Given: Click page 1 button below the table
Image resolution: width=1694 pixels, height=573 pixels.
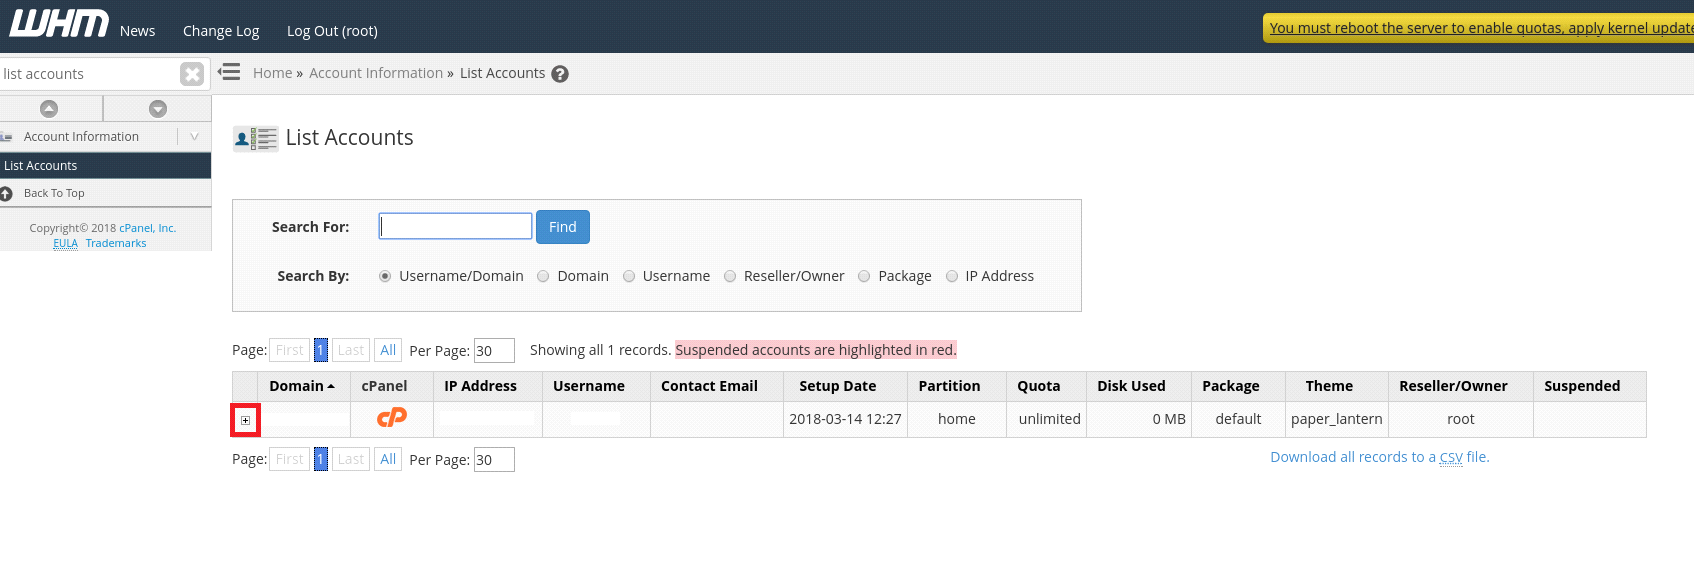Looking at the screenshot, I should point(321,459).
